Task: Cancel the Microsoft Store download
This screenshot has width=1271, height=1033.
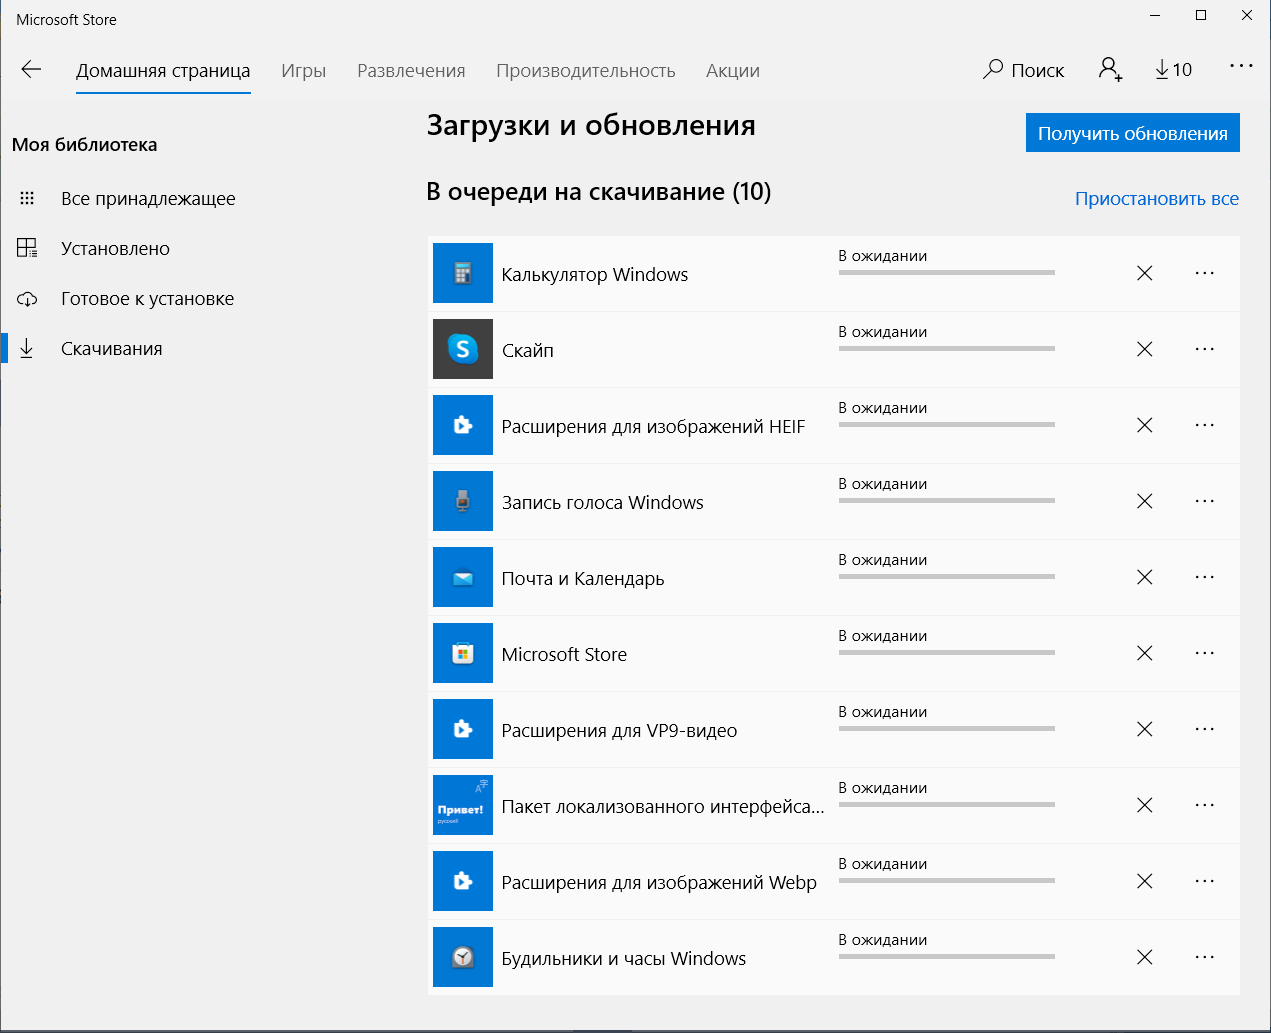Action: click(1145, 653)
